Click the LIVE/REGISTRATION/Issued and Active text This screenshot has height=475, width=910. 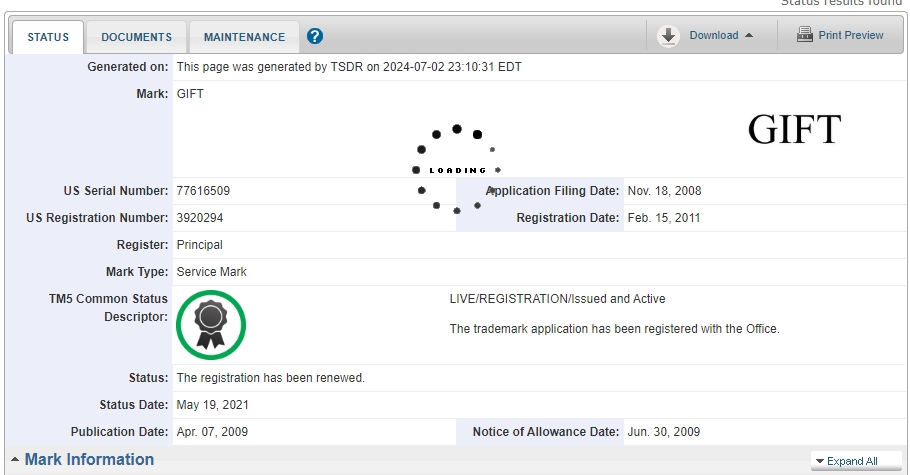557,299
